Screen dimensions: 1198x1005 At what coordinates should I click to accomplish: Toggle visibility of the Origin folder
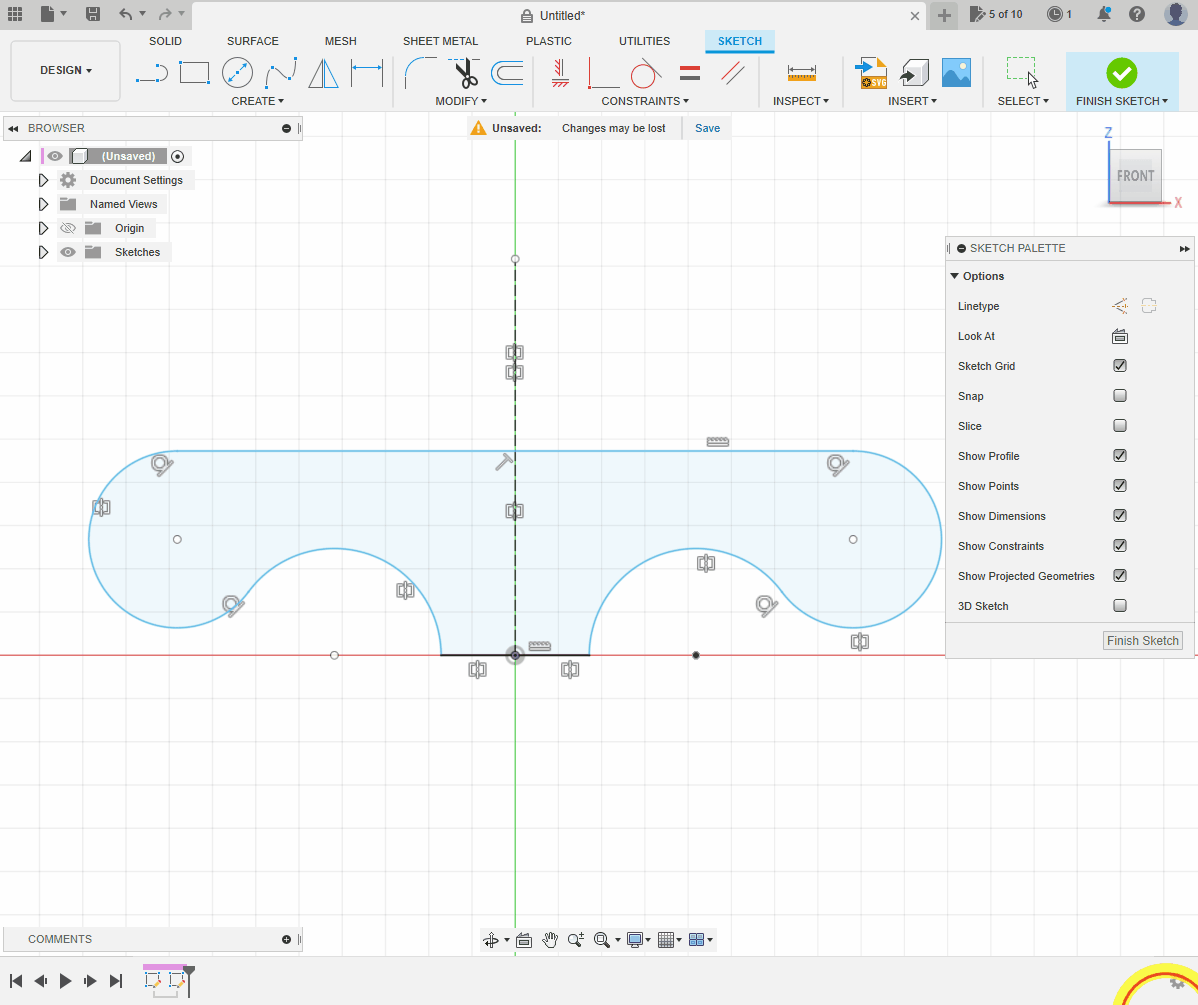coord(68,228)
